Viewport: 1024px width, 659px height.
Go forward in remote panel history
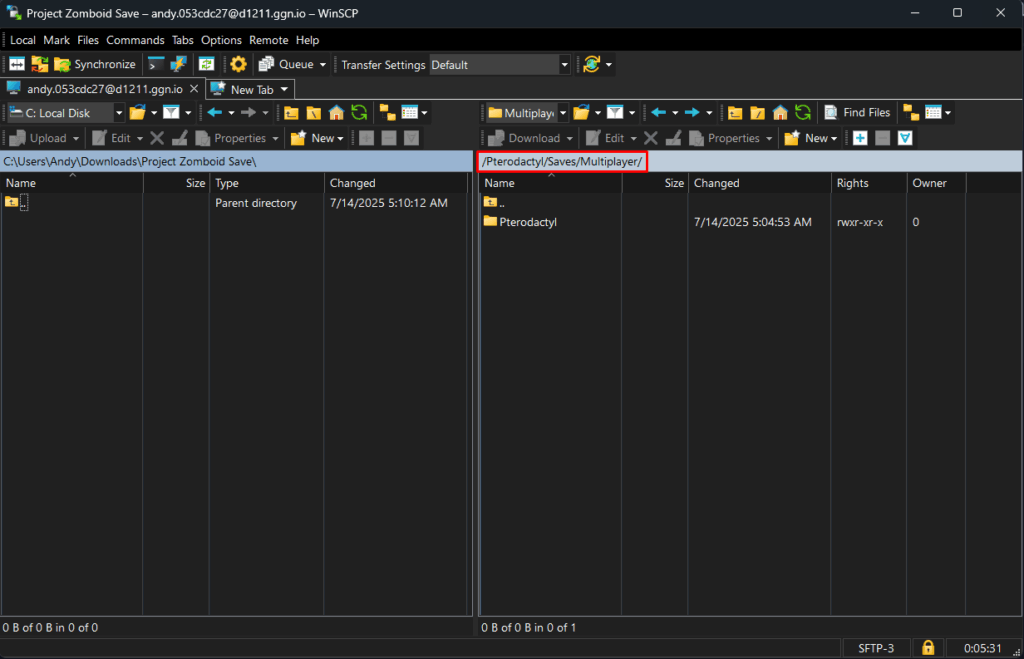(x=692, y=113)
